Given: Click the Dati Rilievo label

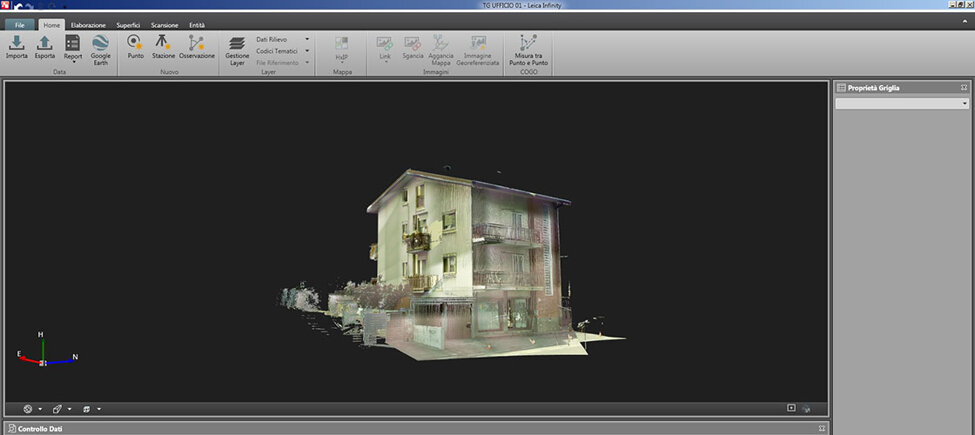Looking at the screenshot, I should pos(272,39).
